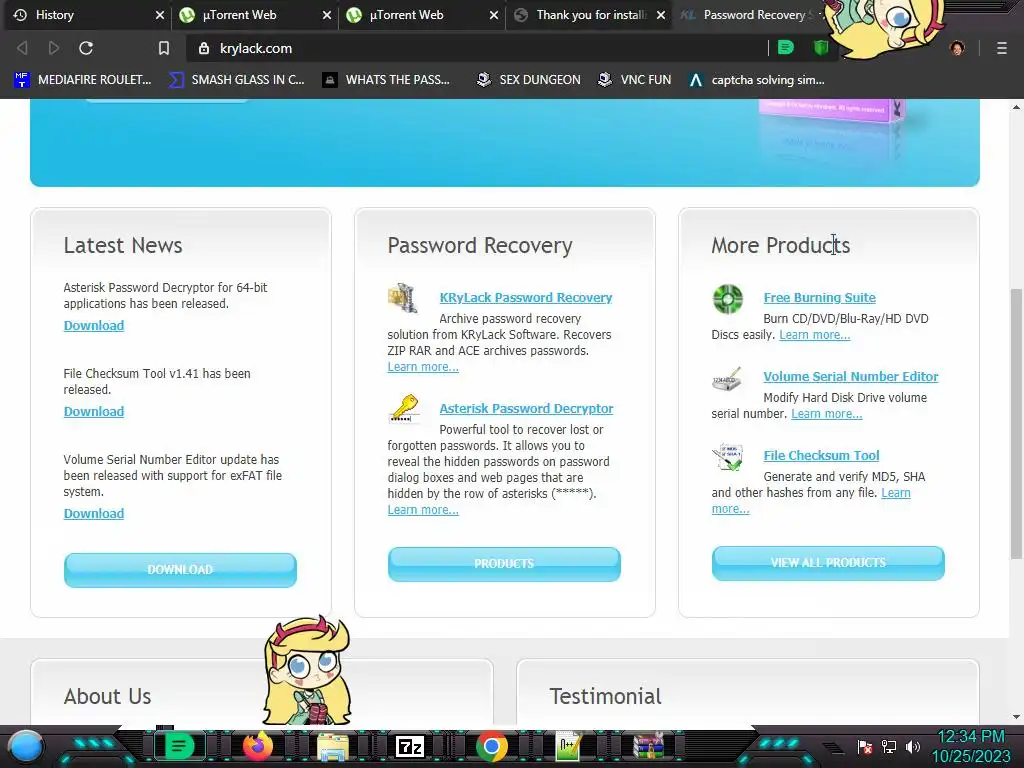The height and width of the screenshot is (768, 1024).
Task: Open the Asterisk Password Decryptor link
Action: tap(526, 408)
